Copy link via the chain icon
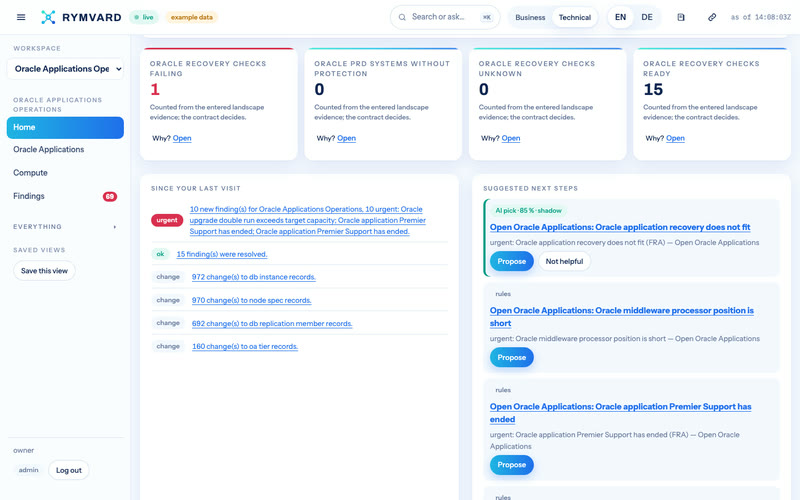The image size is (800, 500). (x=712, y=17)
